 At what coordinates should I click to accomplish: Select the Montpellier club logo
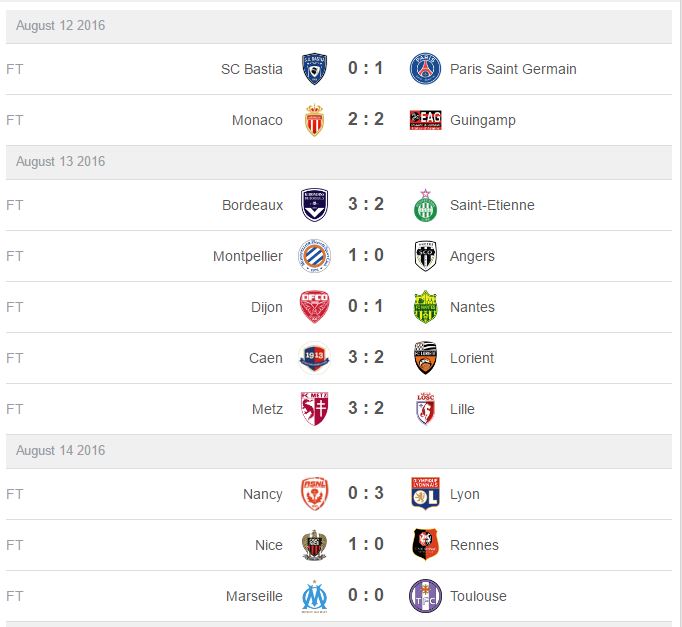tap(314, 256)
